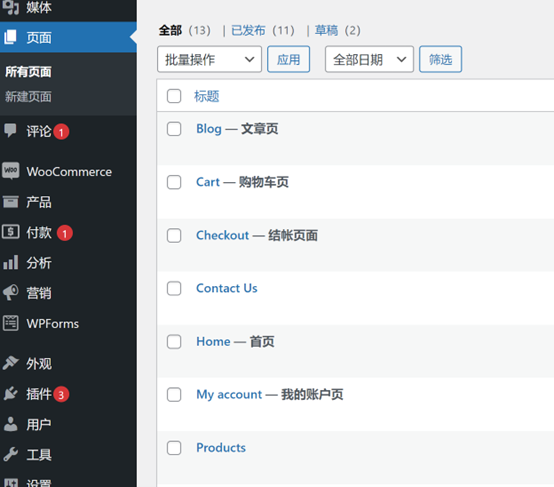The image size is (554, 487).
Task: Open the 付款 sidebar menu
Action: point(39,233)
